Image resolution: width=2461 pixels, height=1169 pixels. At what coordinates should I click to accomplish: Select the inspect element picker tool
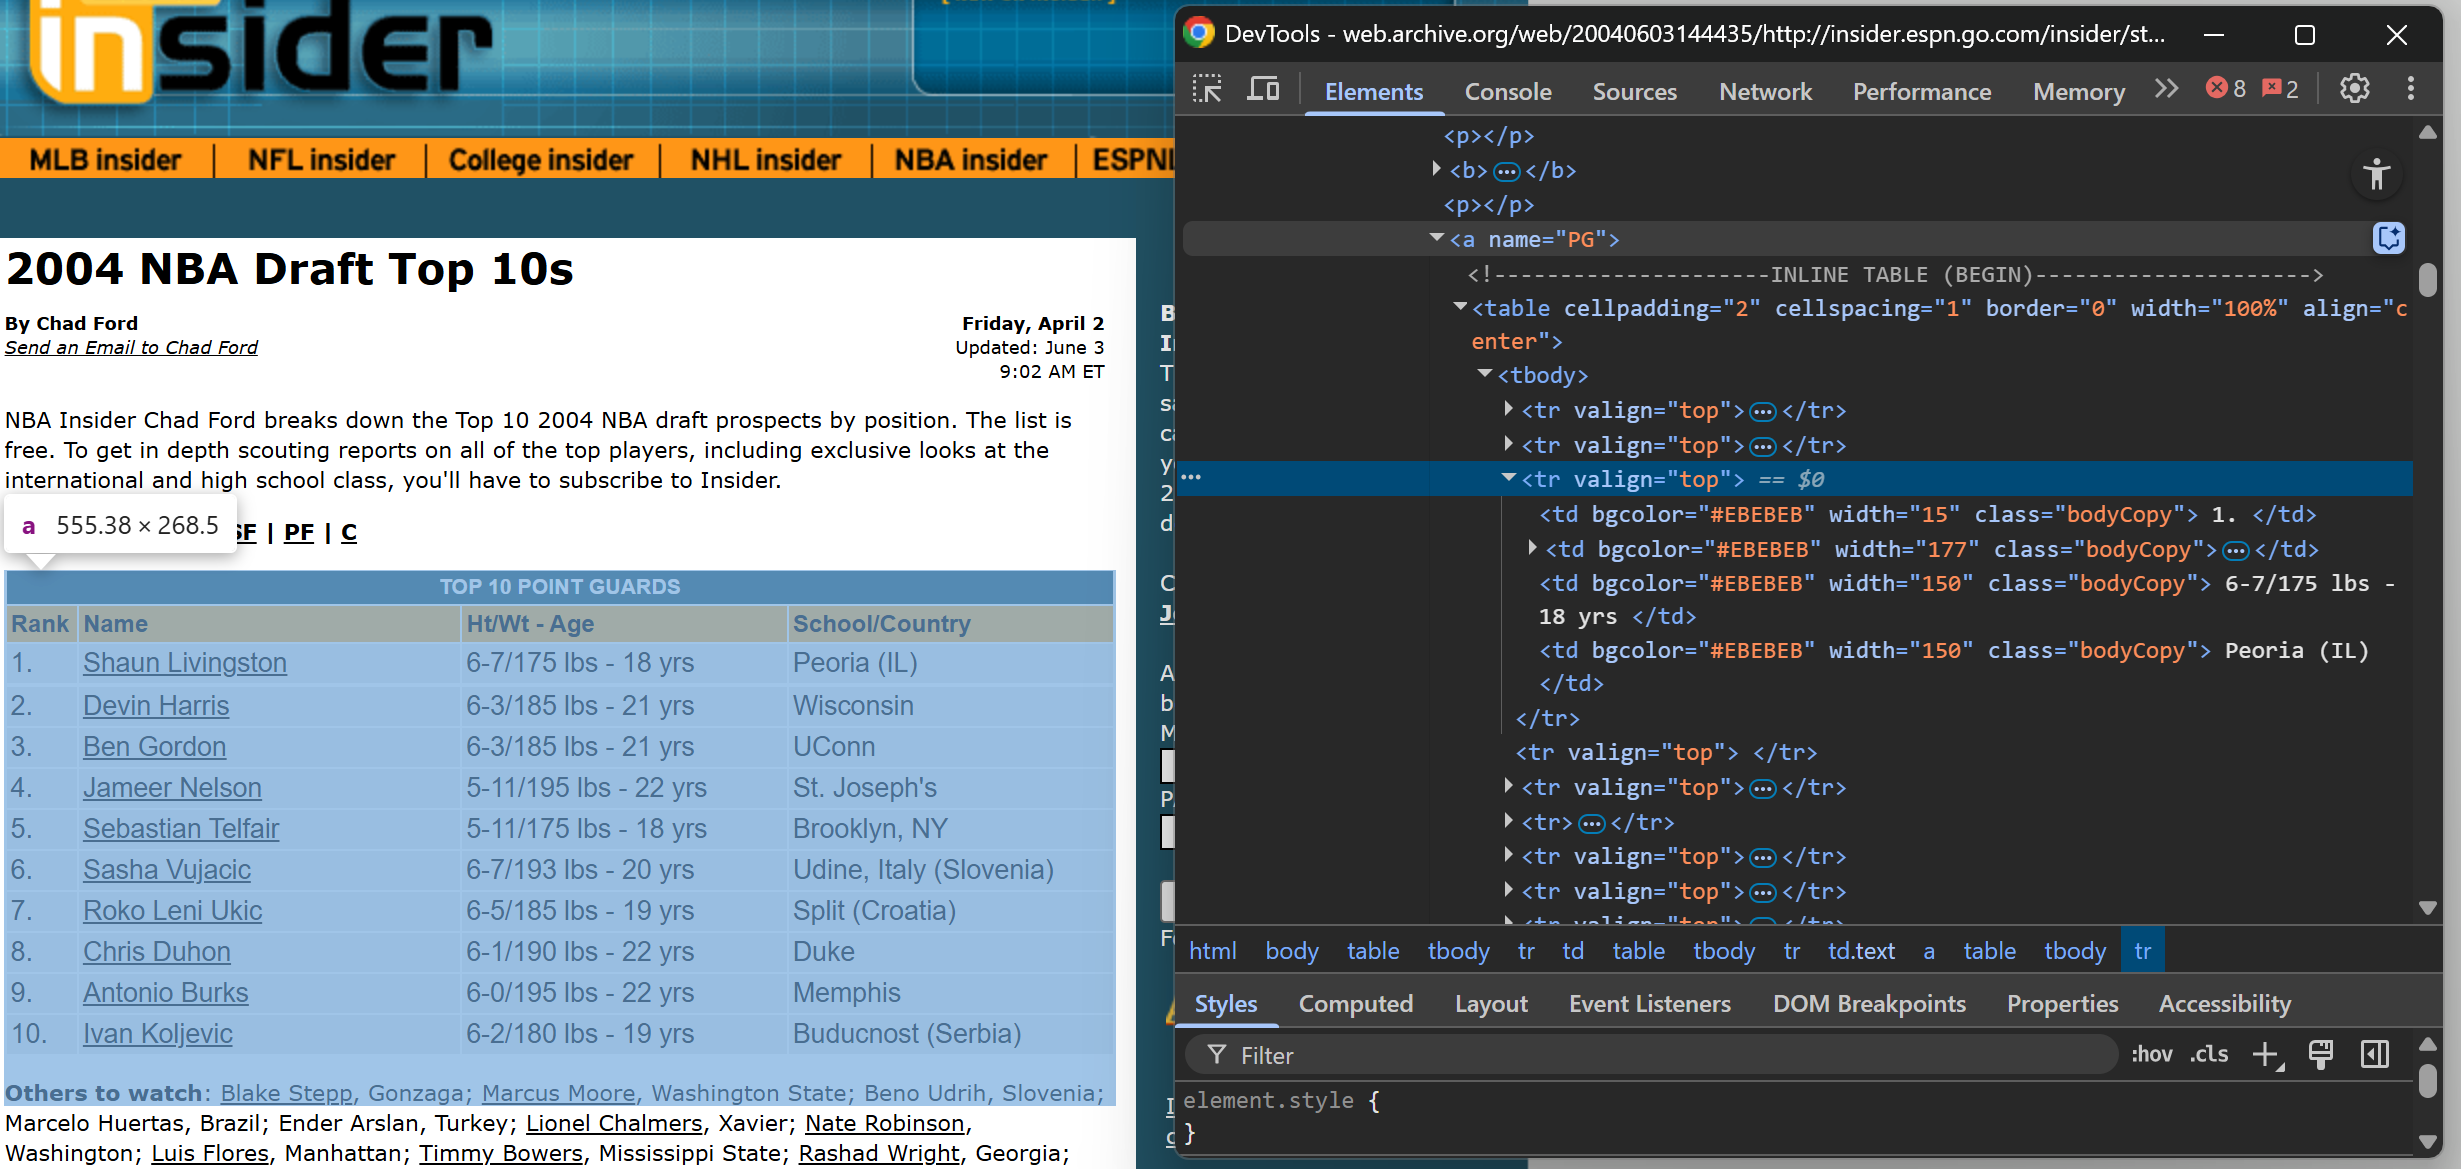(x=1207, y=90)
